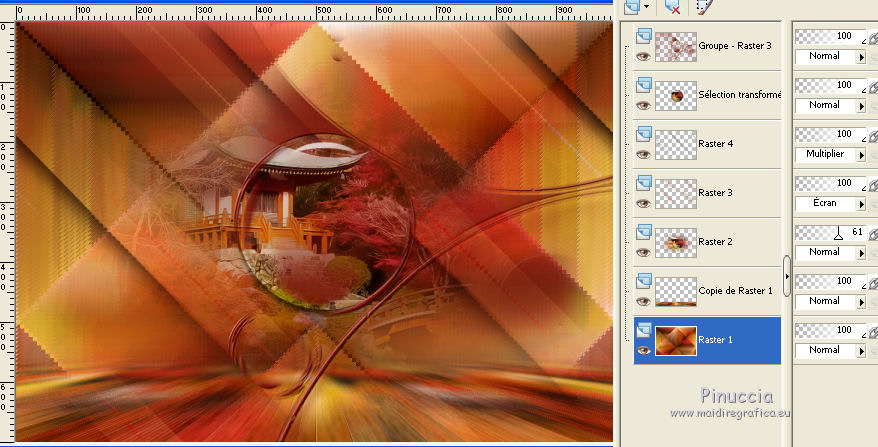Screen dimensions: 878x447
Task: Click opacity slider of Groupe - Raster 3
Action: point(830,36)
